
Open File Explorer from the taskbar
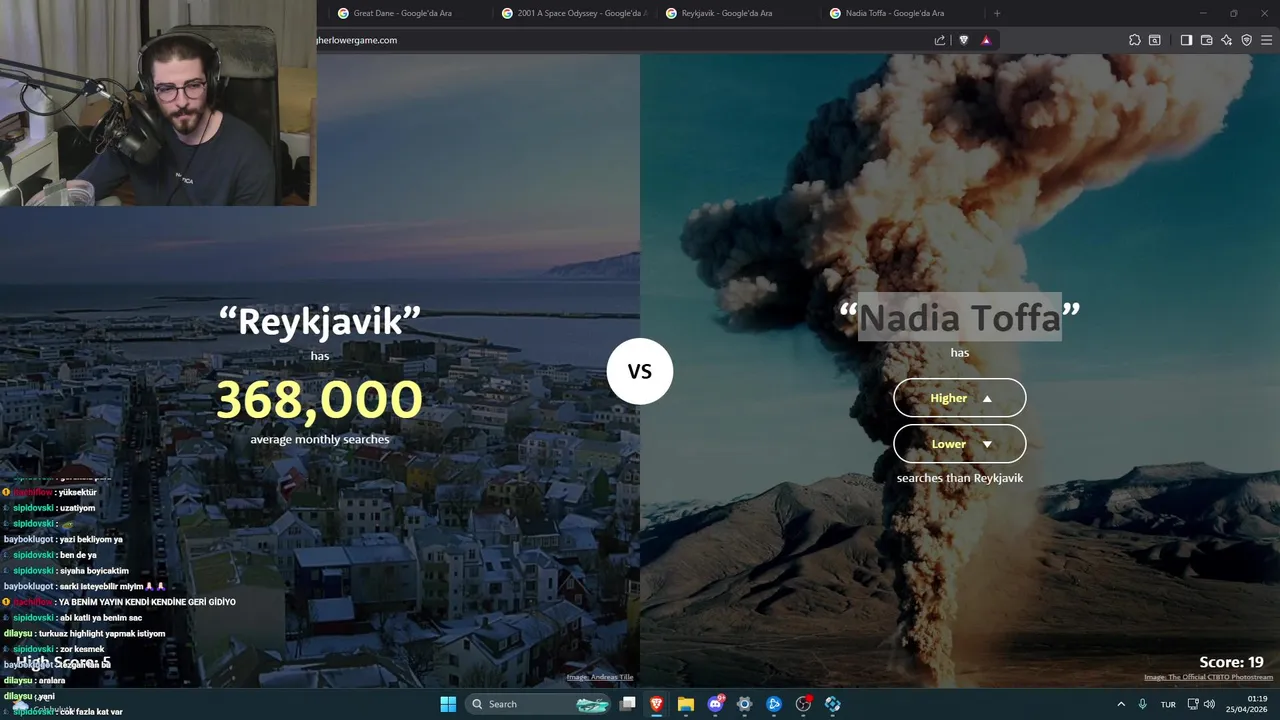tap(686, 704)
